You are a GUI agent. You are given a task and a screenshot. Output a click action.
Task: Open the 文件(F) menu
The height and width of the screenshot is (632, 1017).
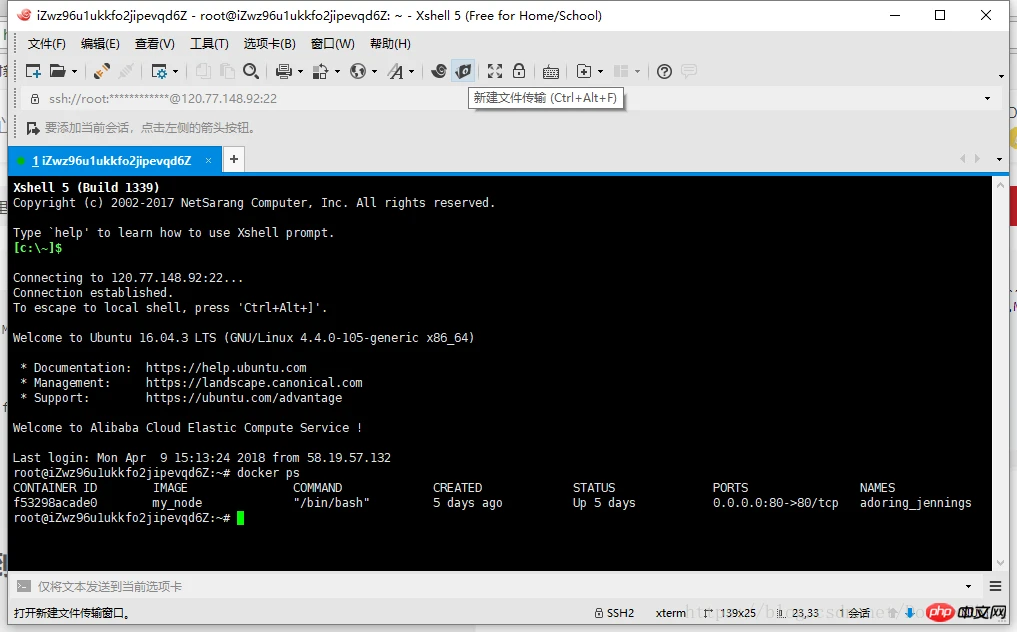[x=47, y=43]
